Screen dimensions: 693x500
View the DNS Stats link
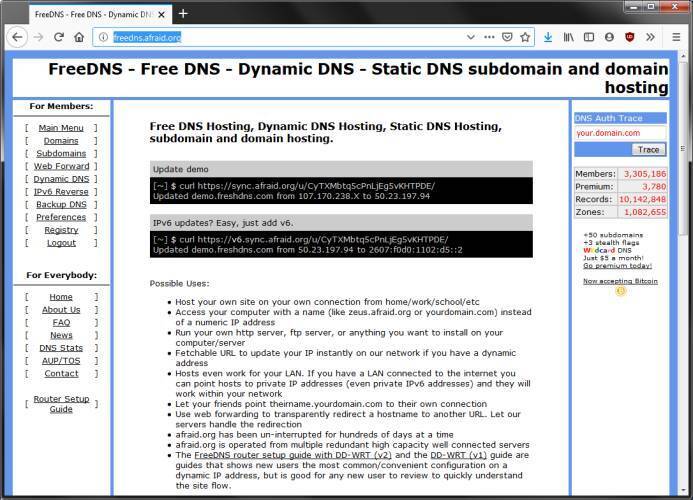(x=61, y=348)
